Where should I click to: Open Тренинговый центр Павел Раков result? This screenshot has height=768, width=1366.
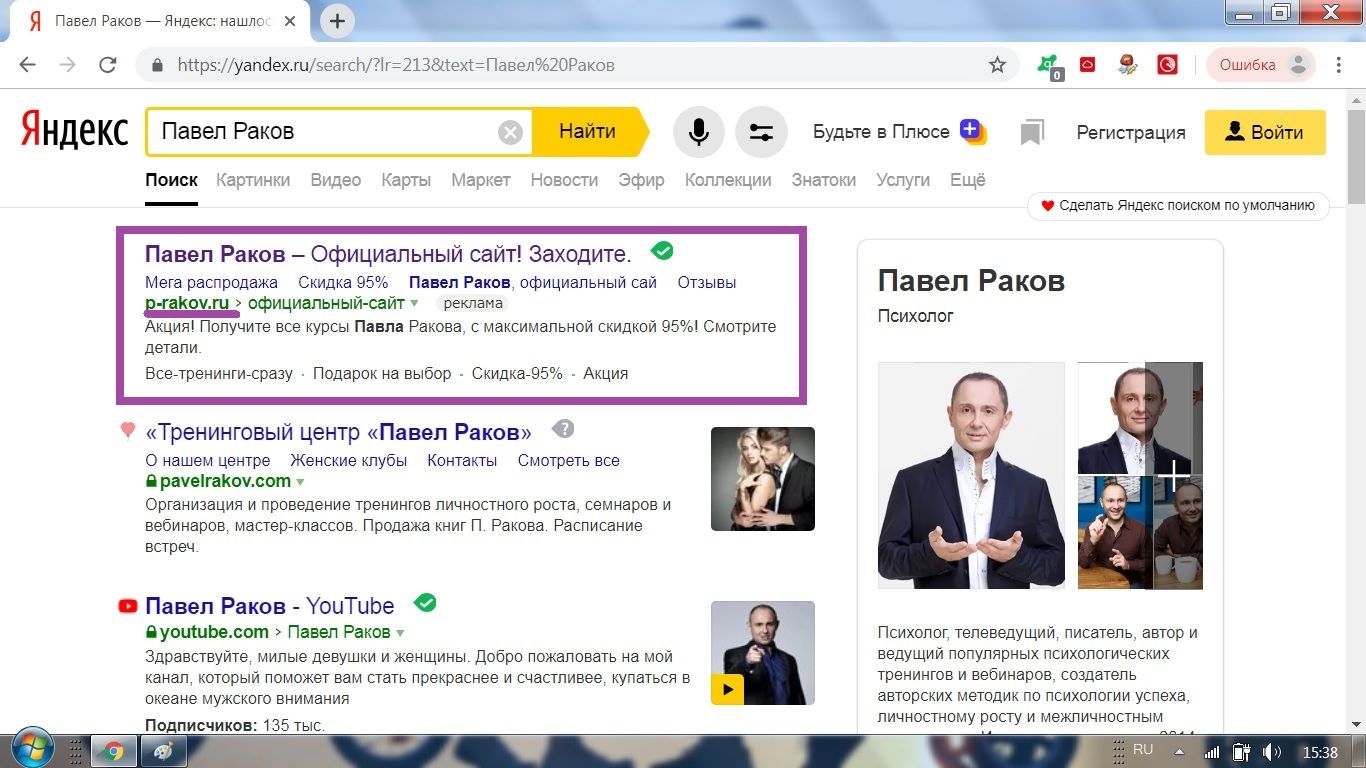[x=338, y=433]
